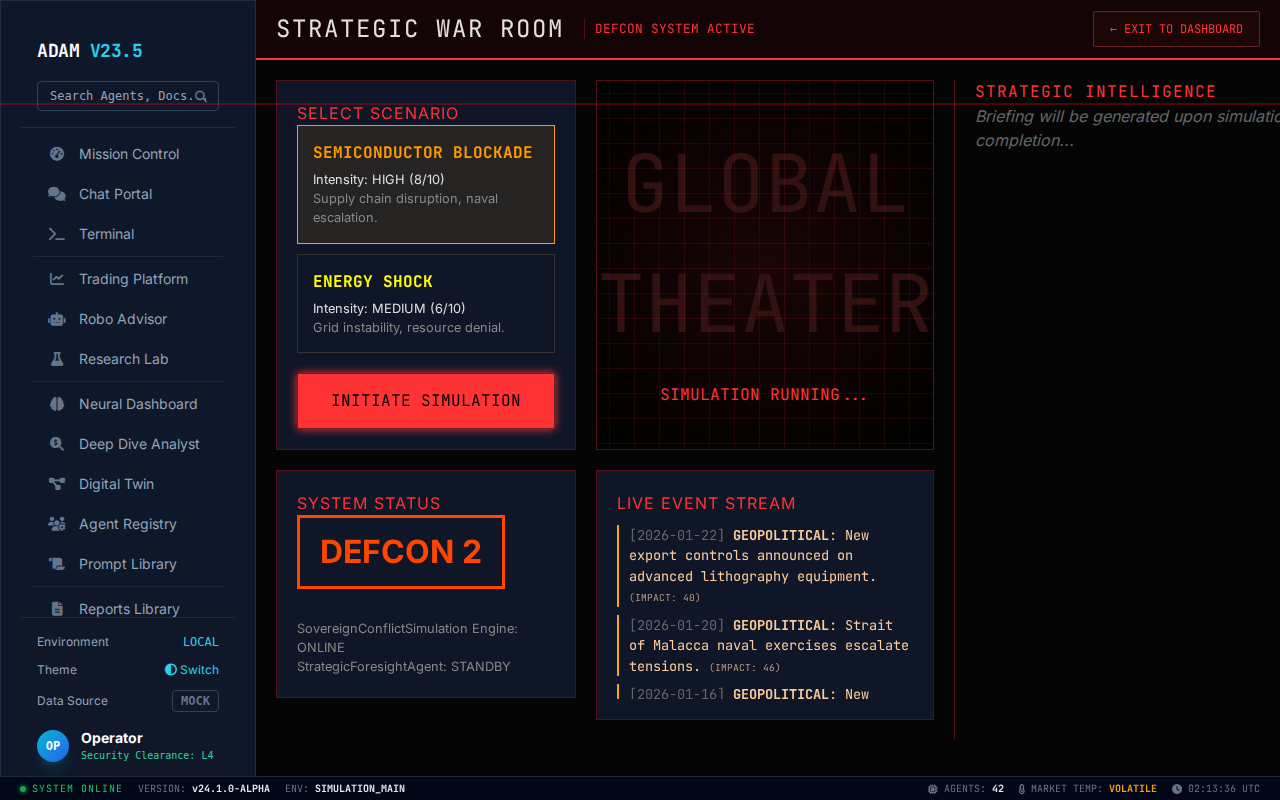Viewport: 1280px width, 800px height.
Task: Click Exit to Dashboard button
Action: coord(1175,29)
